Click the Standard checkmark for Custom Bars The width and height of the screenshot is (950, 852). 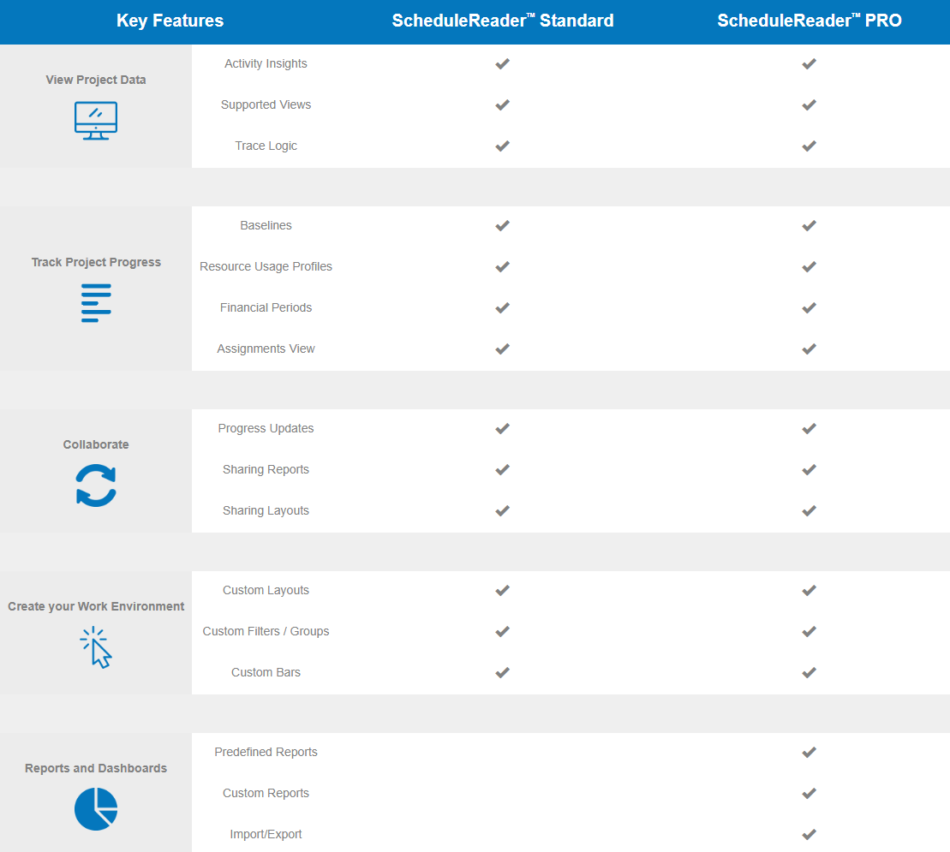(502, 673)
